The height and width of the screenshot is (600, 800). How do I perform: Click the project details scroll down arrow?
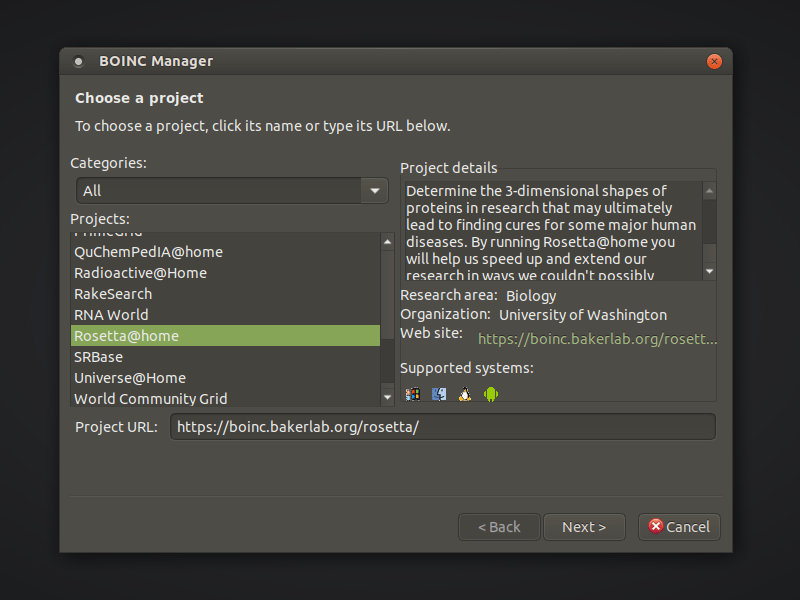click(x=709, y=271)
